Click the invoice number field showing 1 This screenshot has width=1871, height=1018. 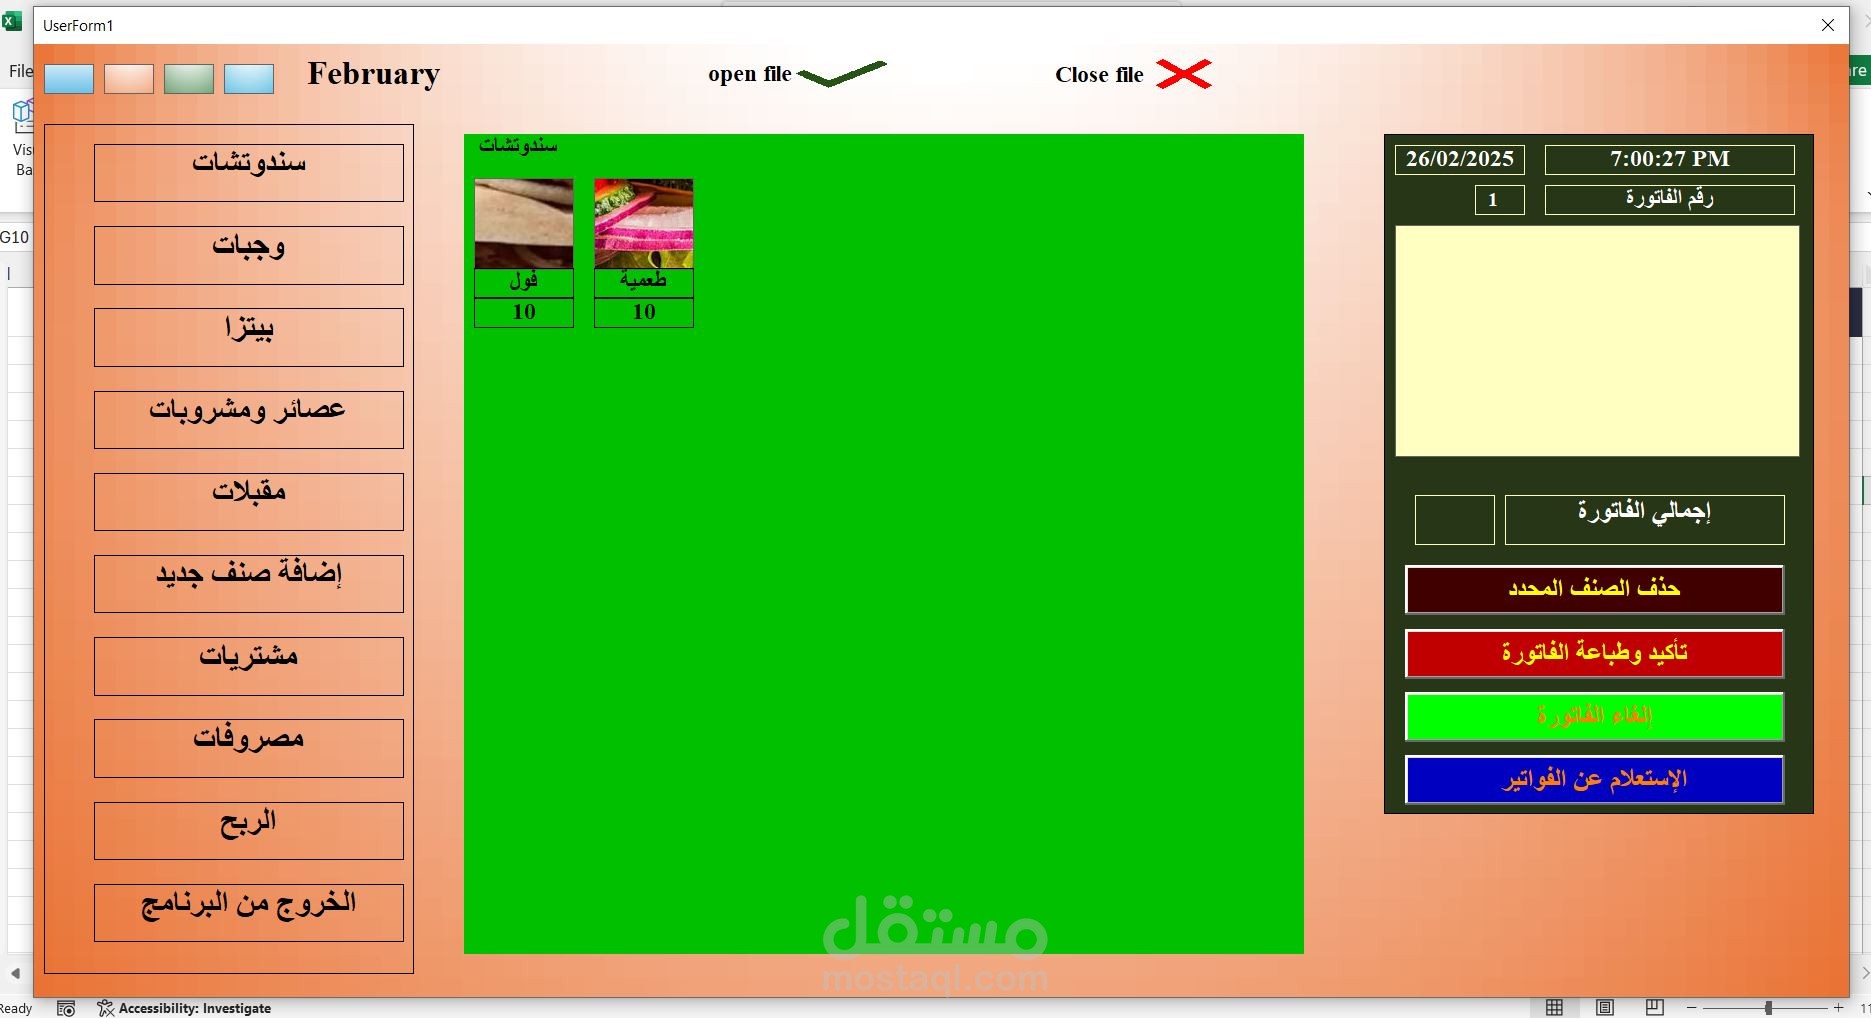pos(1500,200)
